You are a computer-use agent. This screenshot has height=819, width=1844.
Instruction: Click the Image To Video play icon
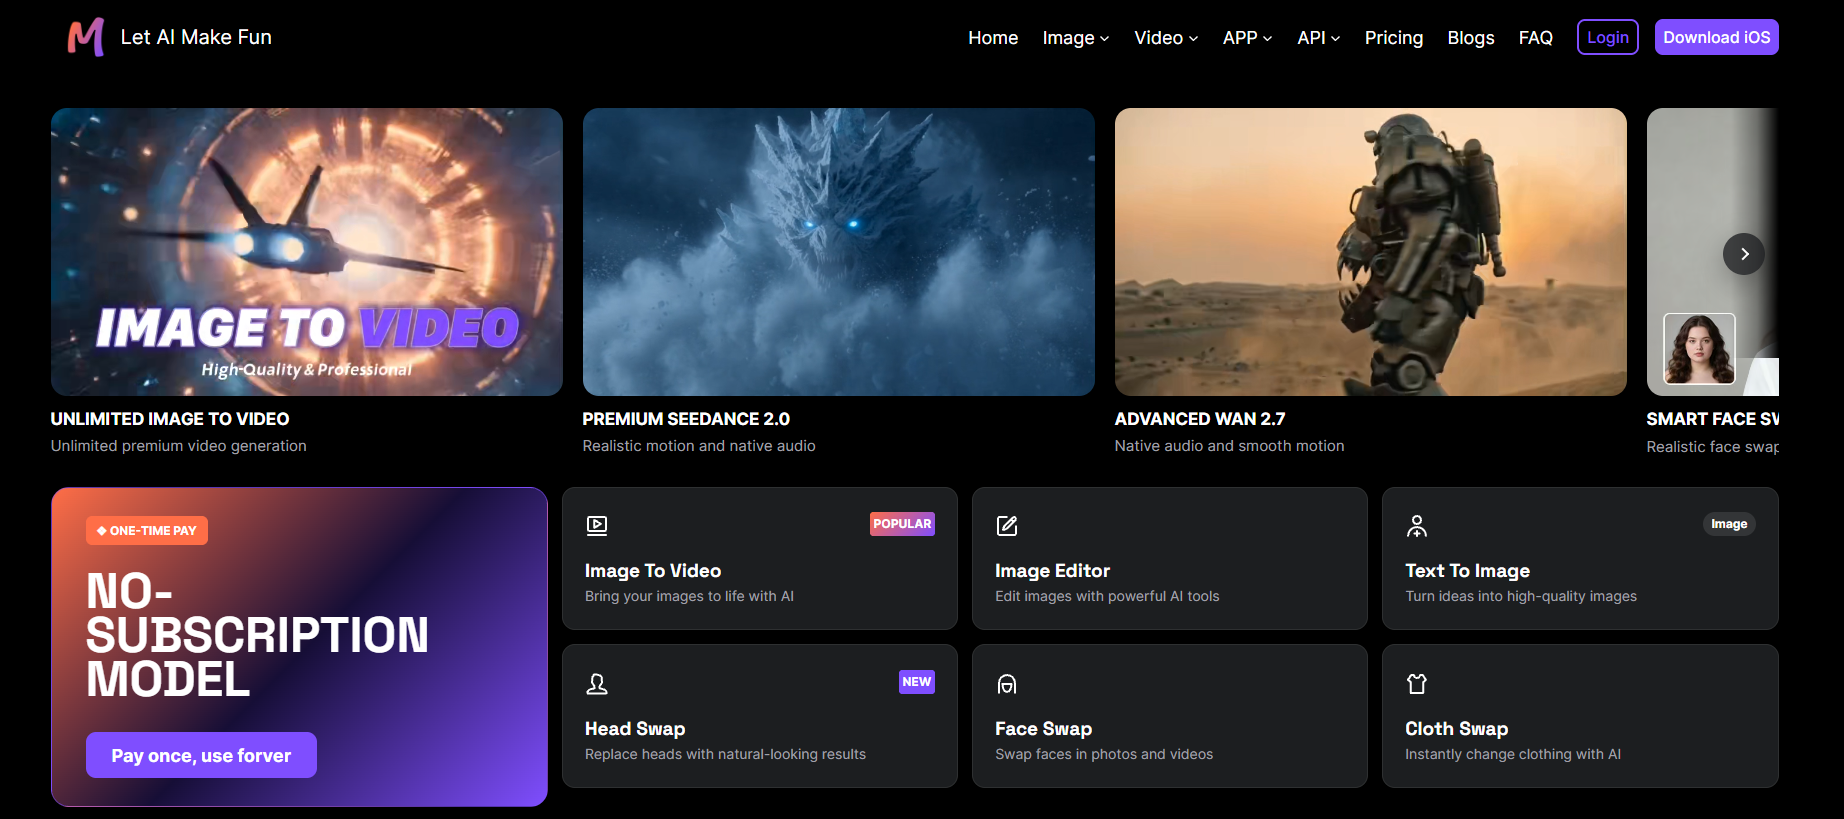[x=597, y=525]
